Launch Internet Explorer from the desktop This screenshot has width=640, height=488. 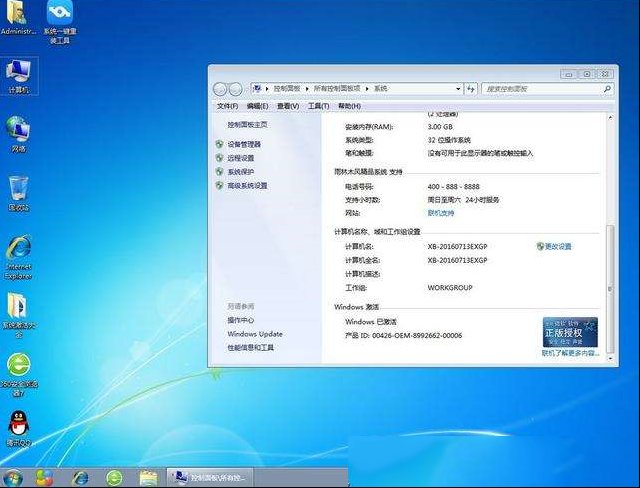pos(18,257)
